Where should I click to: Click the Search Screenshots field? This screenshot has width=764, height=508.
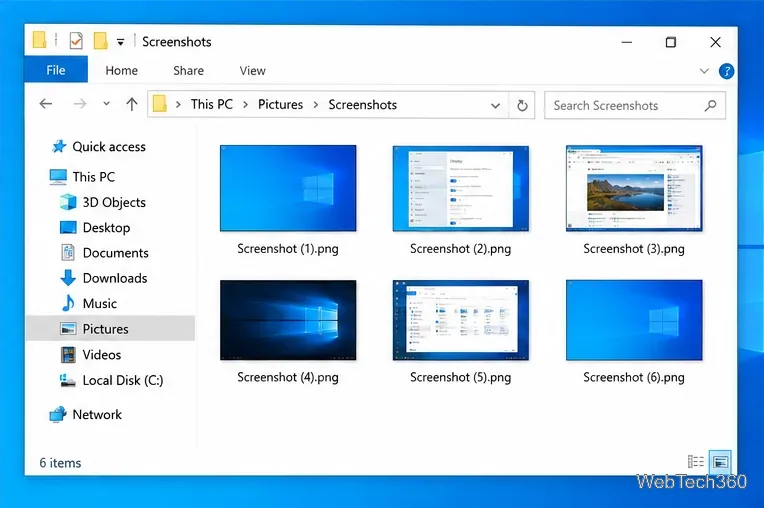634,105
